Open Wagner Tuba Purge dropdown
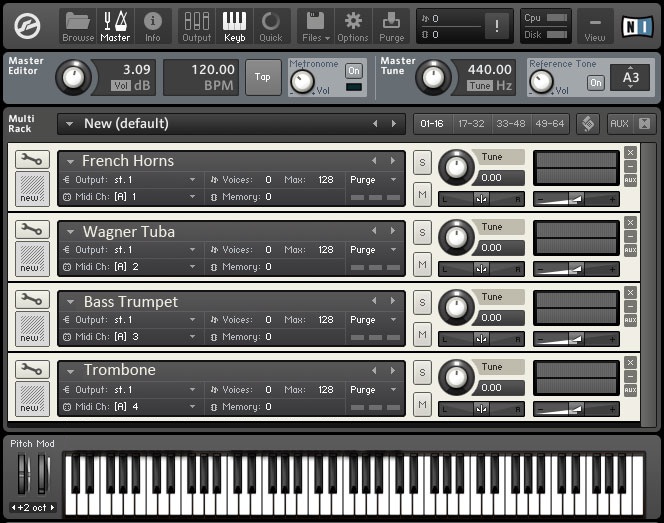The width and height of the screenshot is (664, 523). (393, 250)
